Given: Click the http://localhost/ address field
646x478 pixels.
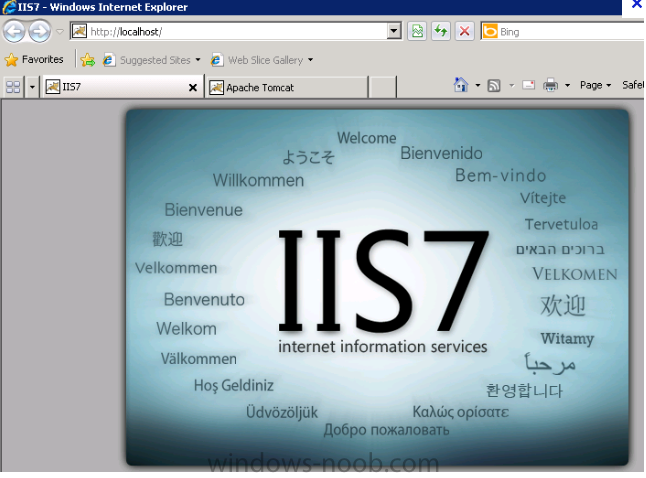Looking at the screenshot, I should pos(237,31).
